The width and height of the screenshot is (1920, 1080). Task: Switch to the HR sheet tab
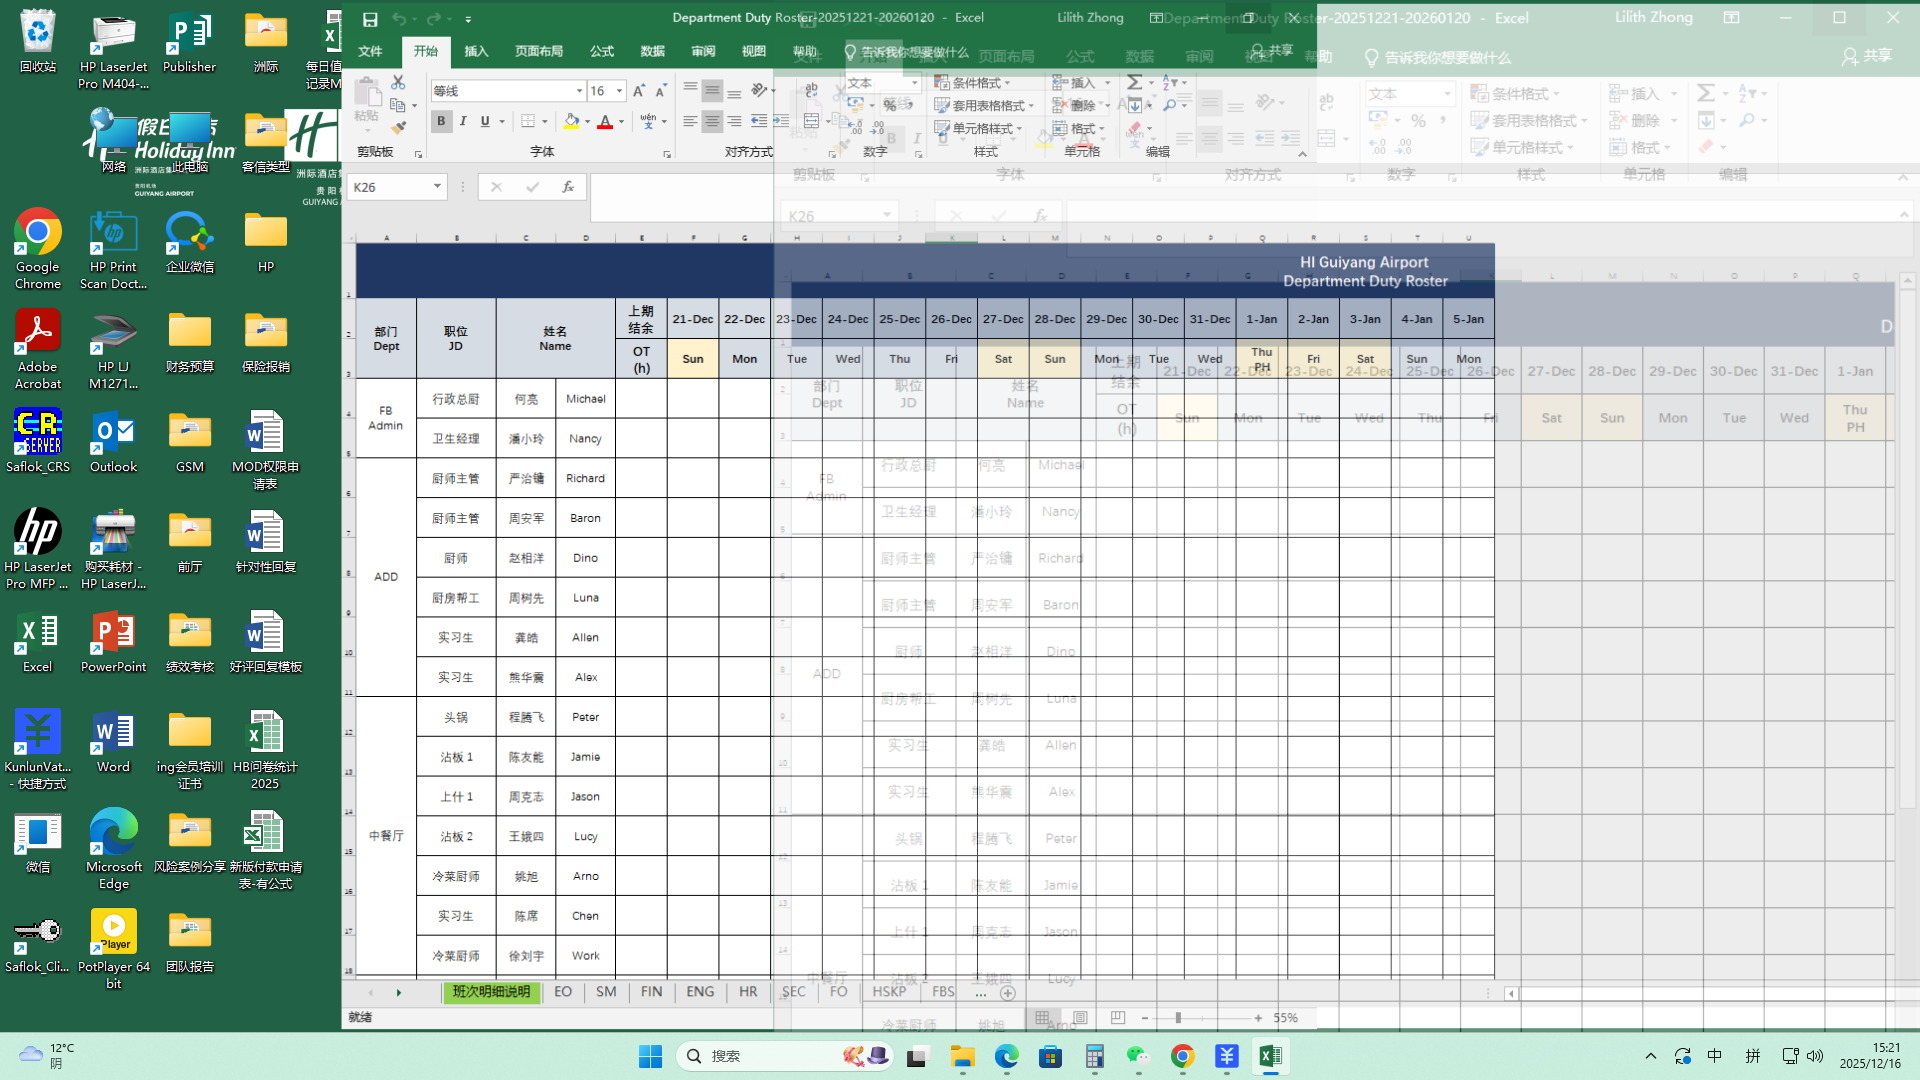click(x=748, y=992)
